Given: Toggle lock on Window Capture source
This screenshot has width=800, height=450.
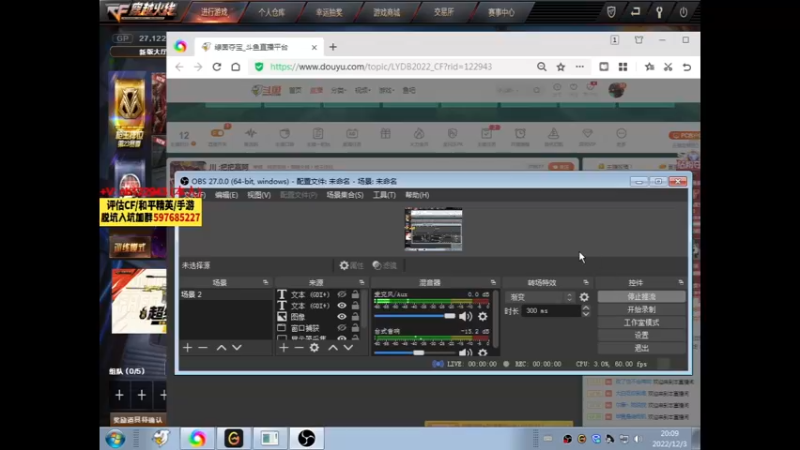Looking at the screenshot, I should pyautogui.click(x=355, y=328).
